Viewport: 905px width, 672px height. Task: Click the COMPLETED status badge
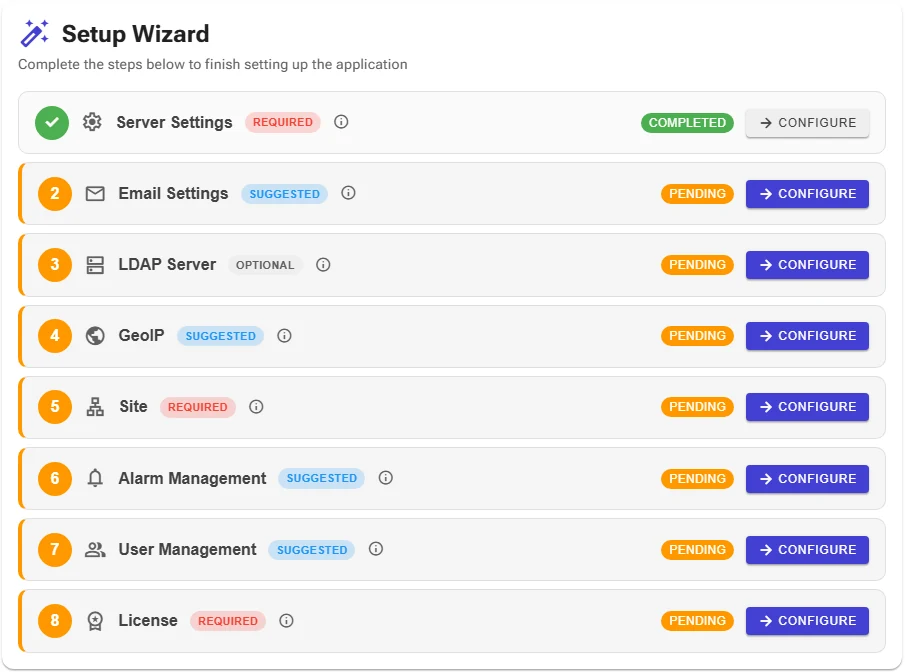pyautogui.click(x=687, y=122)
